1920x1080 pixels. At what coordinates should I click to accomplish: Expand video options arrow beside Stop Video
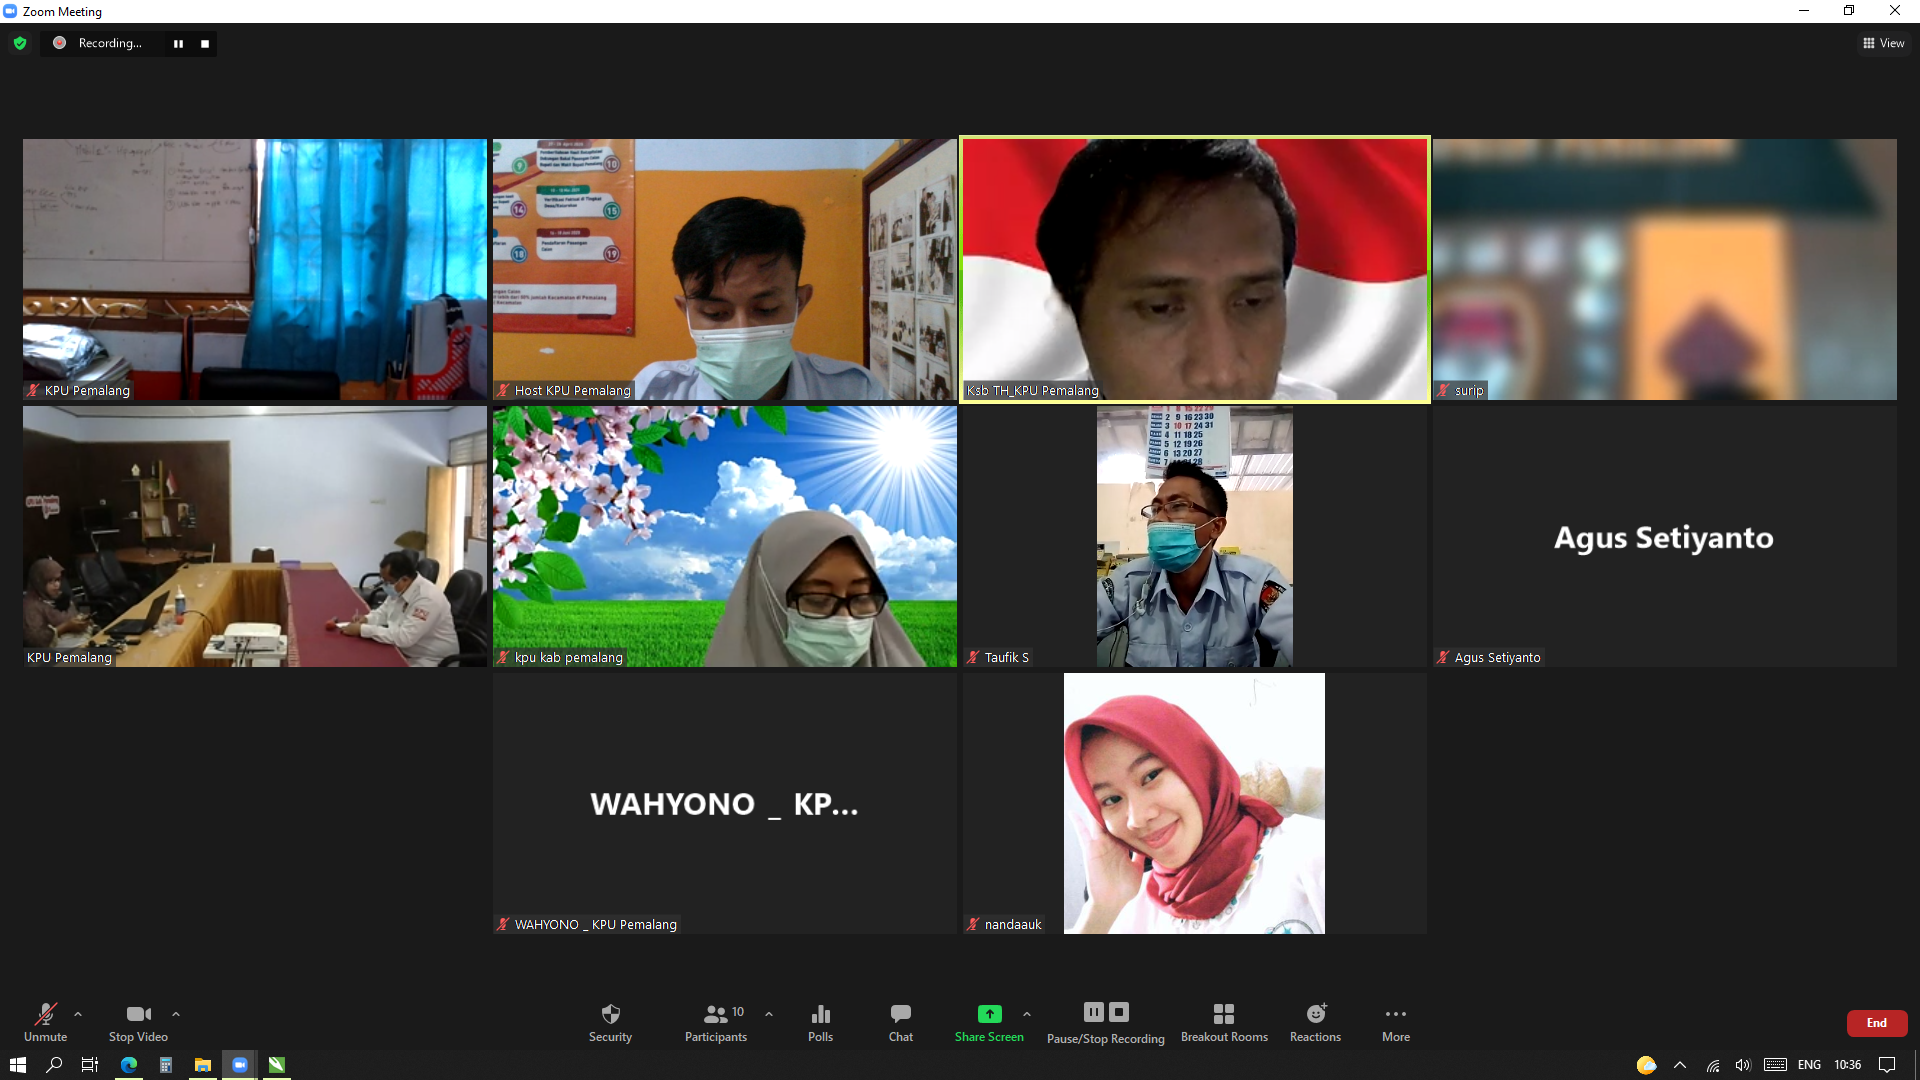pos(176,1014)
